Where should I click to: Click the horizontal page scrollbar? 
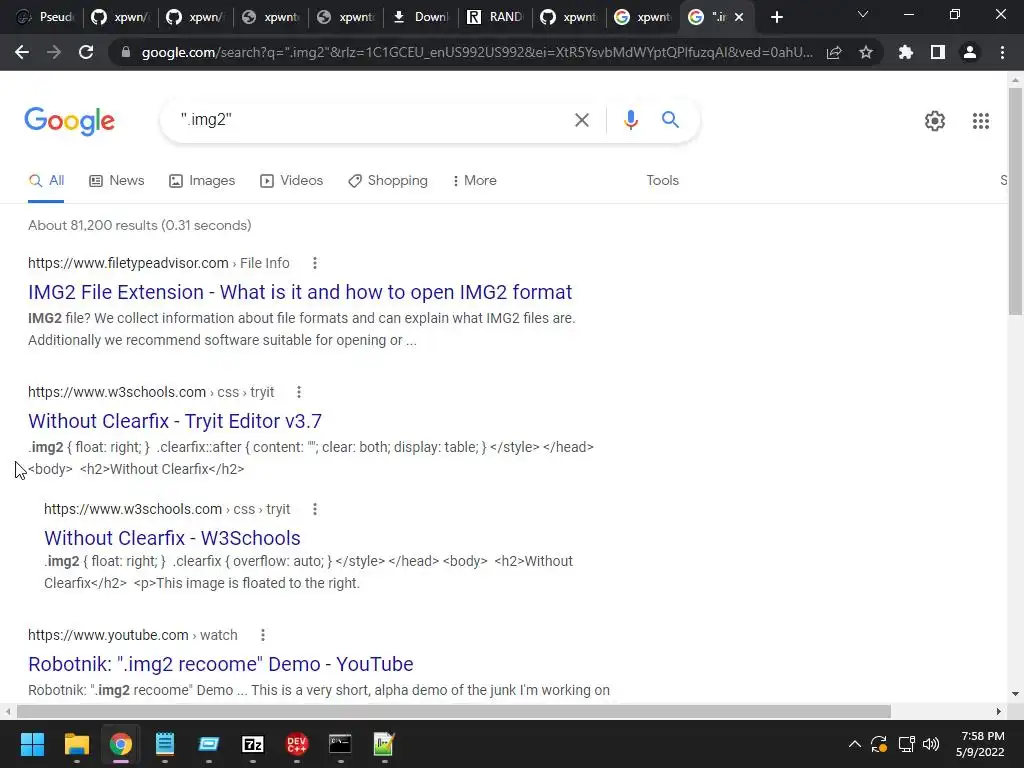(454, 711)
